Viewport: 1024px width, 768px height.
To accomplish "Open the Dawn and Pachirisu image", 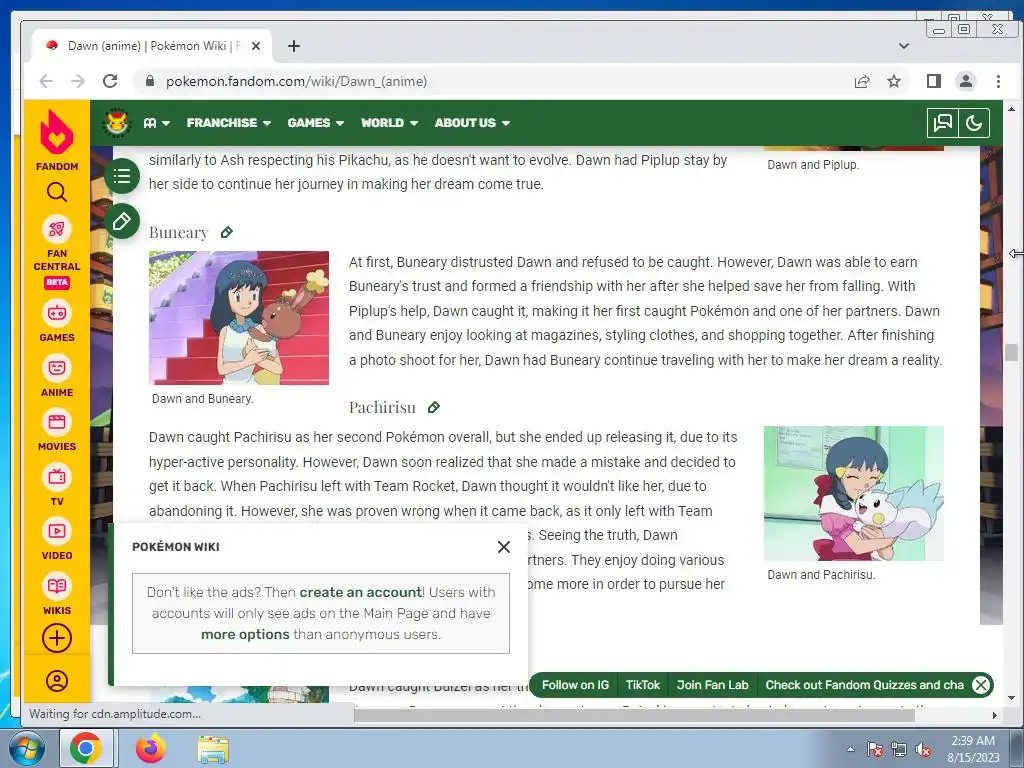I will tap(854, 493).
